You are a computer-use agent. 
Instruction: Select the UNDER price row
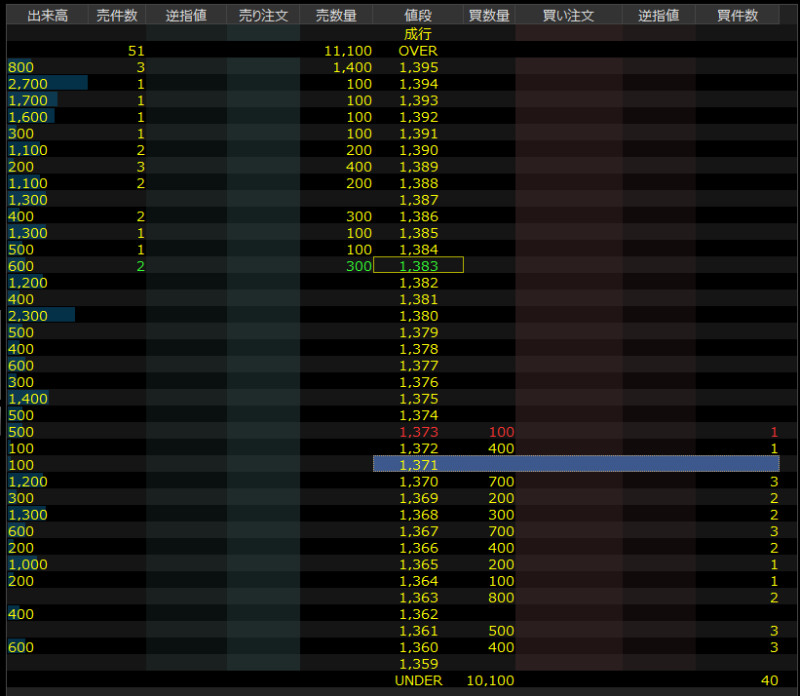[x=393, y=680]
